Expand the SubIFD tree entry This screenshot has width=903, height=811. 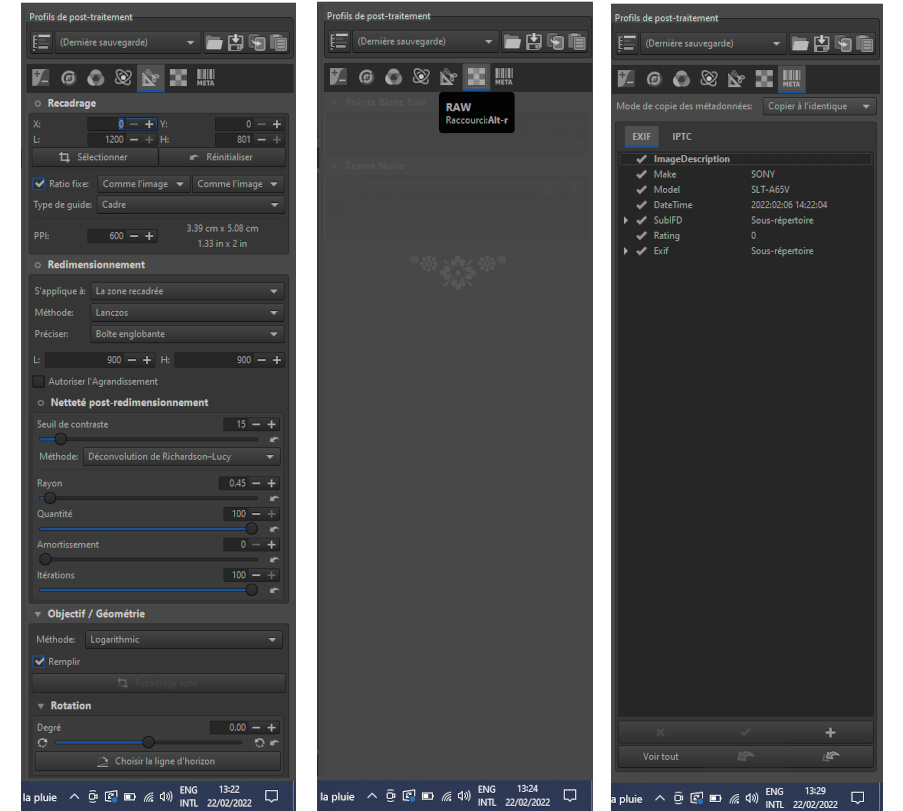pyautogui.click(x=627, y=220)
